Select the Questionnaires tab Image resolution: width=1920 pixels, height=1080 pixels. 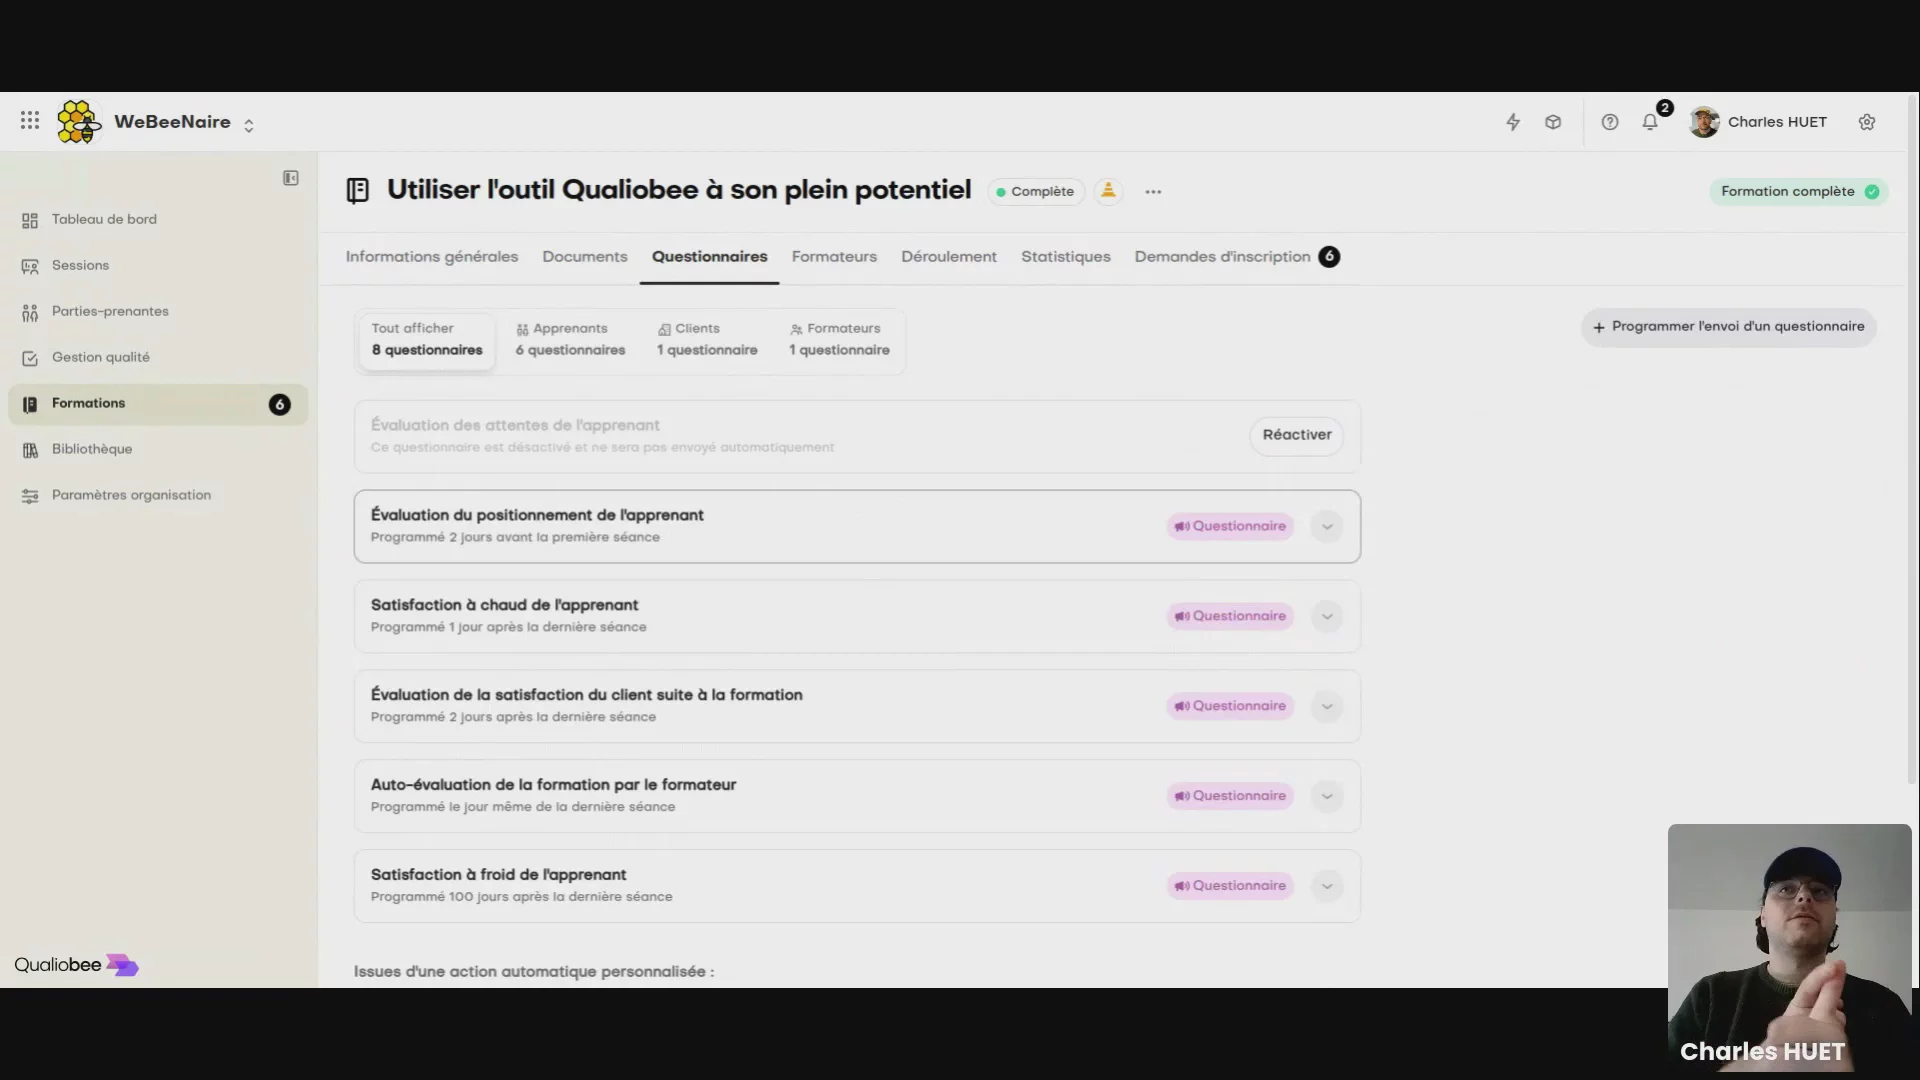tap(710, 257)
